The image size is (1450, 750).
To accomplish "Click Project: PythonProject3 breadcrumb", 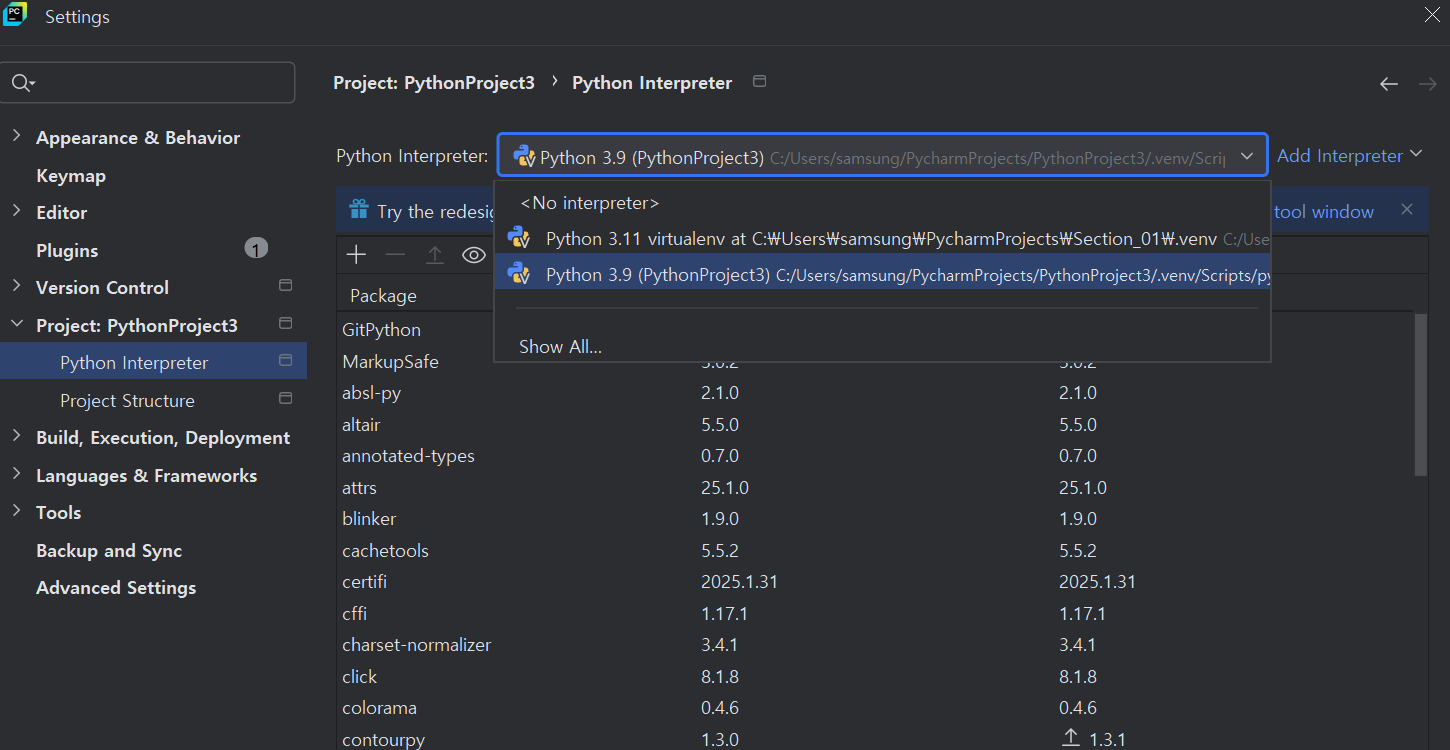I will click(x=434, y=83).
